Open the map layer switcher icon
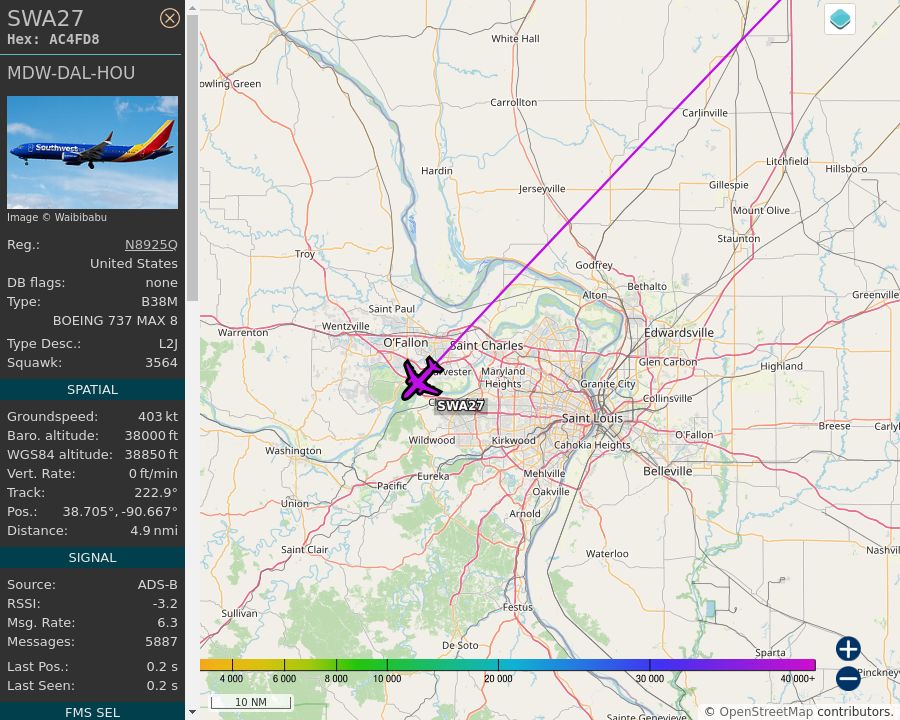The image size is (900, 720). point(840,18)
